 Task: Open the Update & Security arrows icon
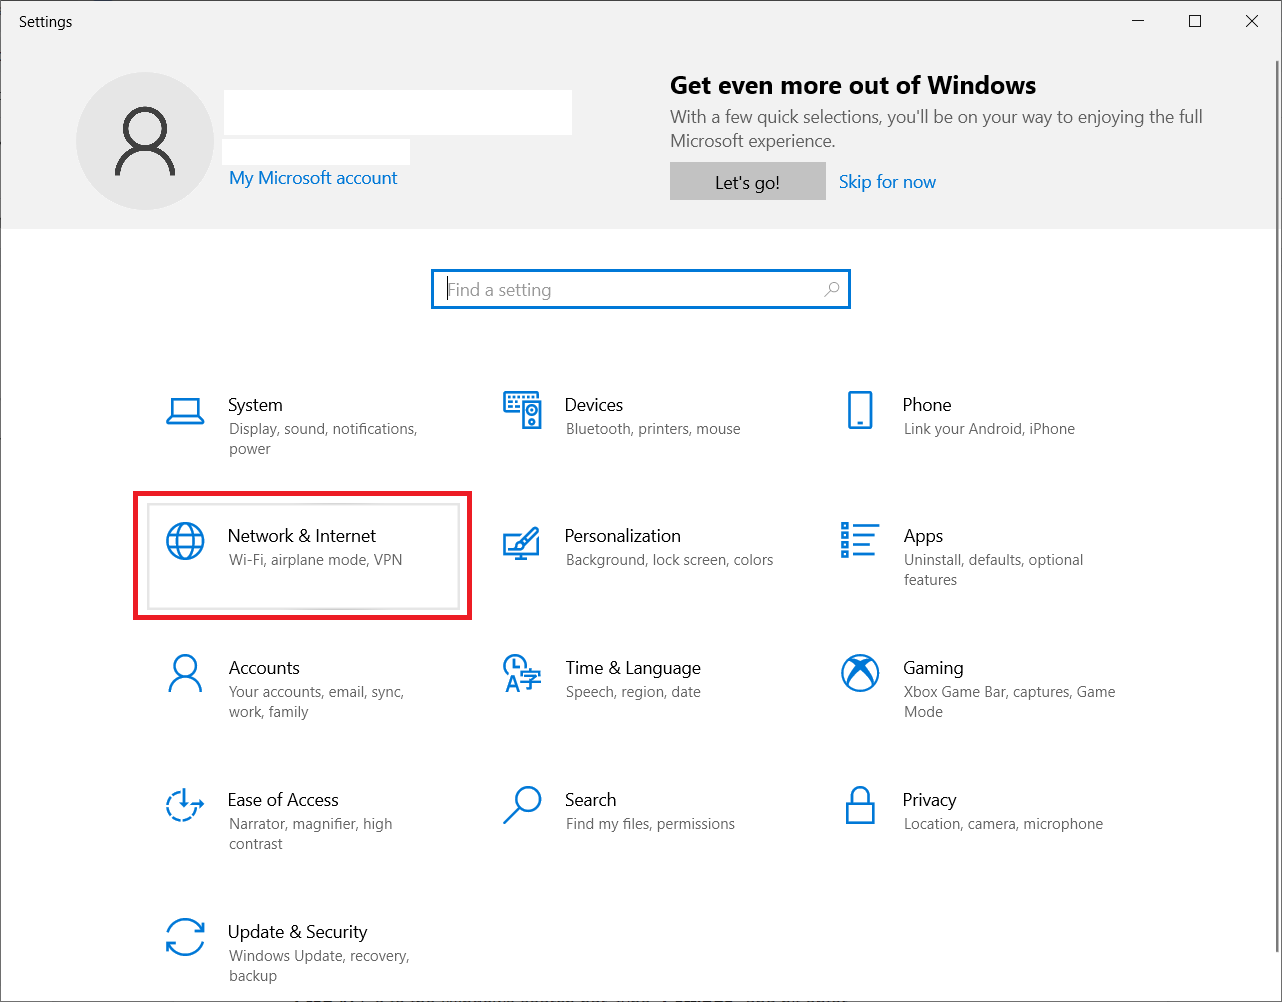click(x=185, y=937)
